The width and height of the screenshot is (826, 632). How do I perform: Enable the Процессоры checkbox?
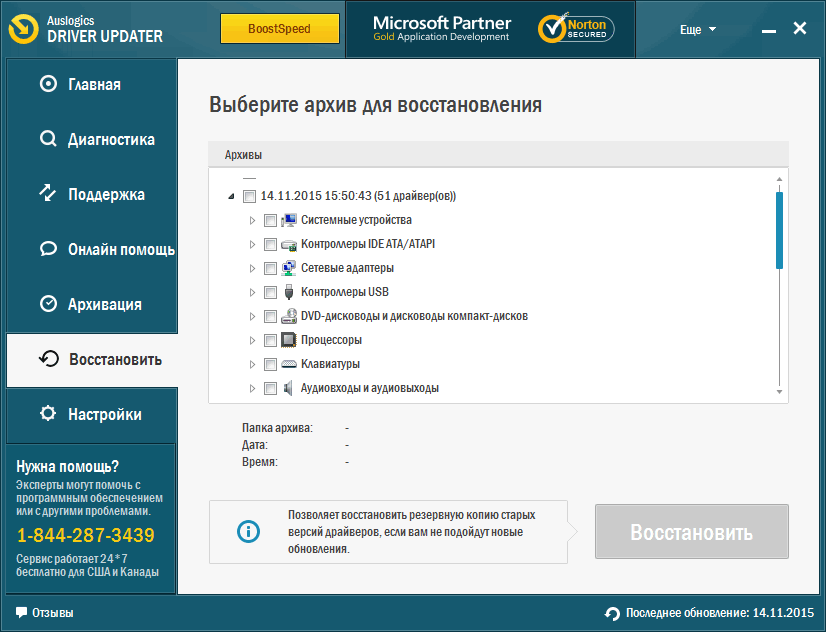point(270,340)
